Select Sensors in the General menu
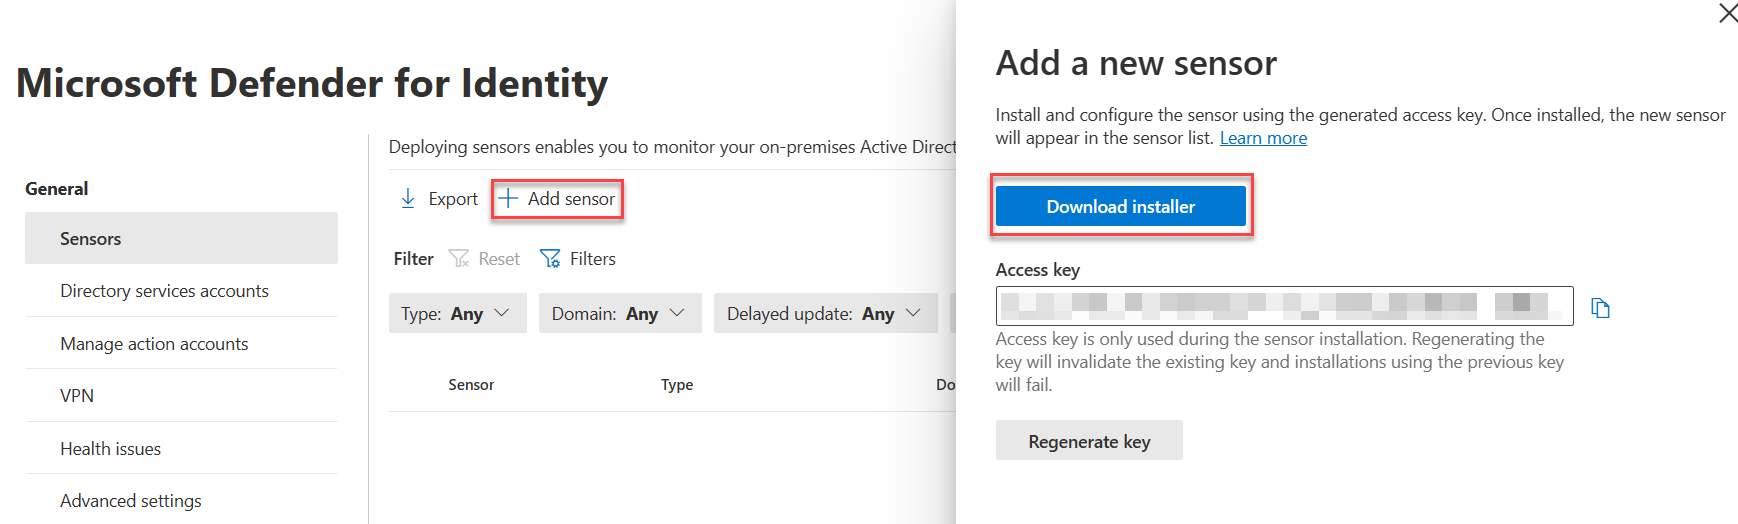This screenshot has width=1738, height=524. coord(91,239)
